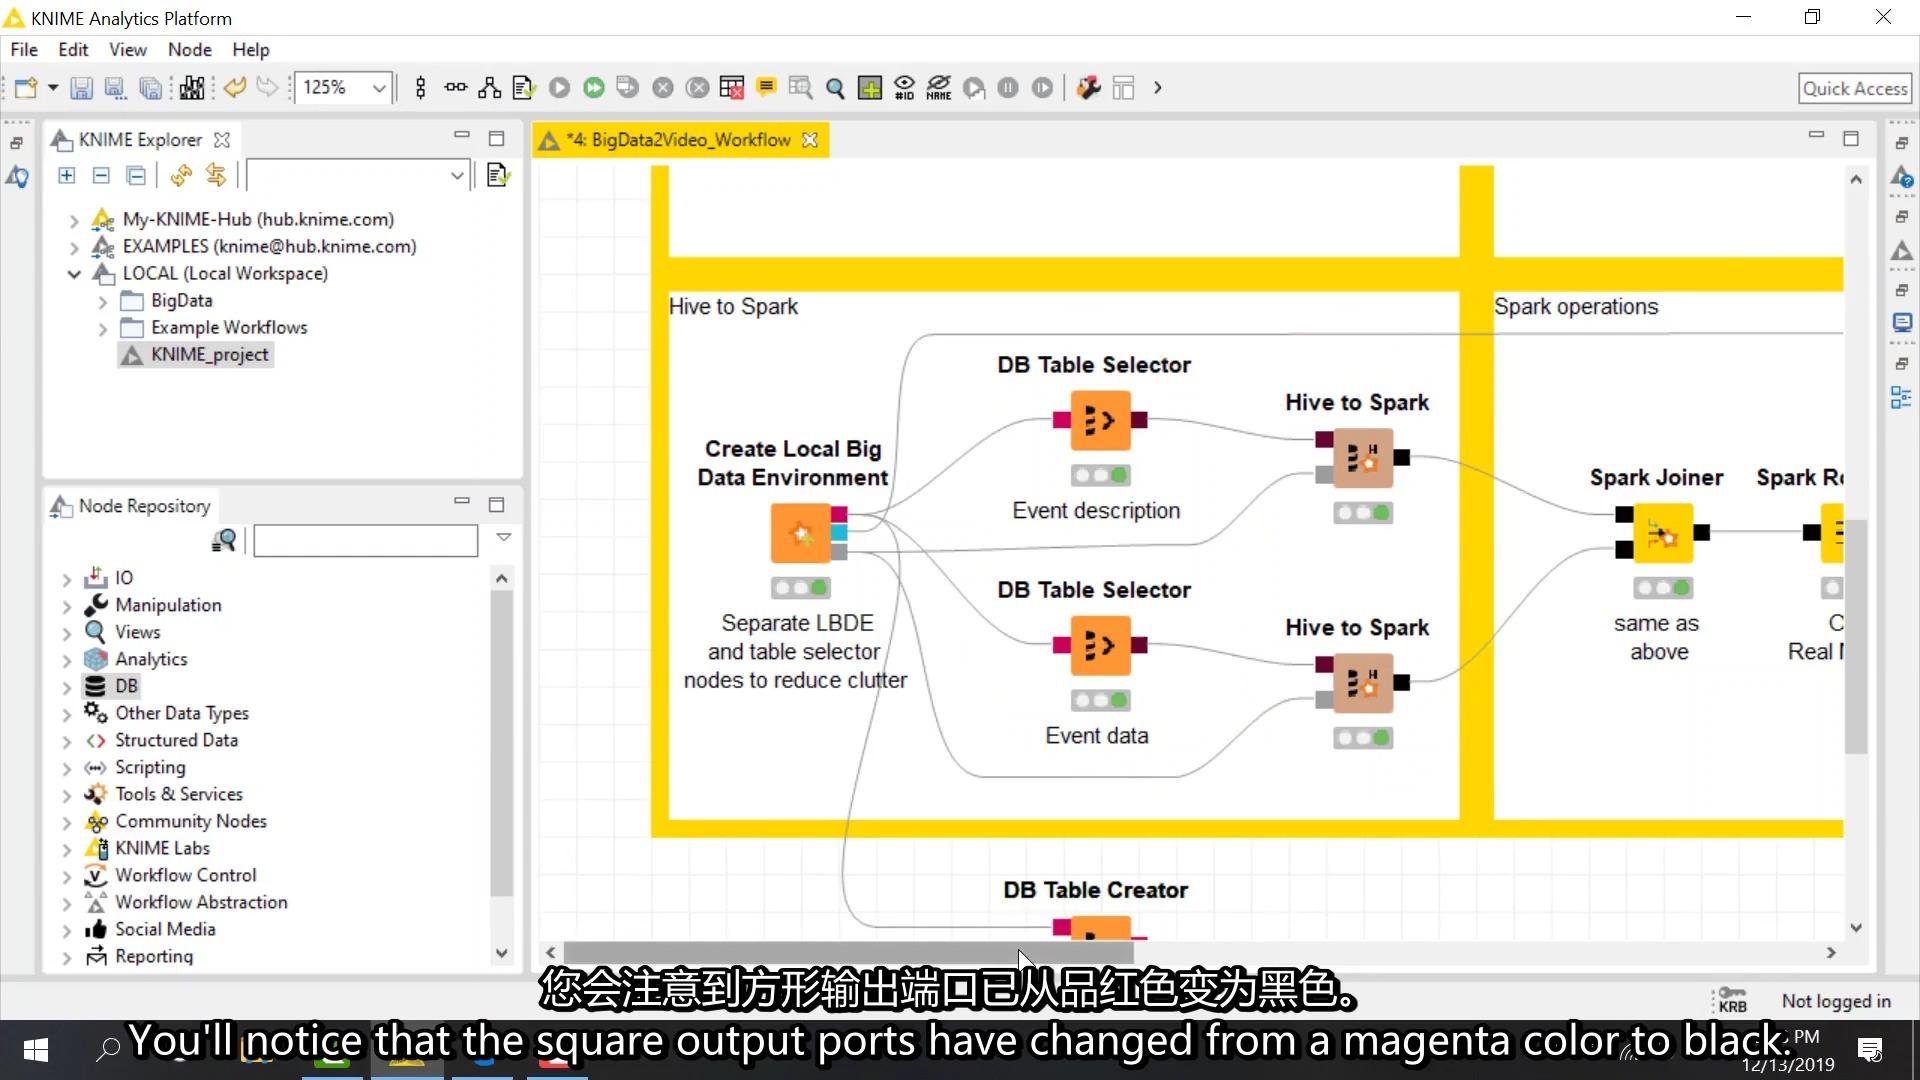1920x1080 pixels.
Task: Click the Save As toolbar icon
Action: coord(116,88)
